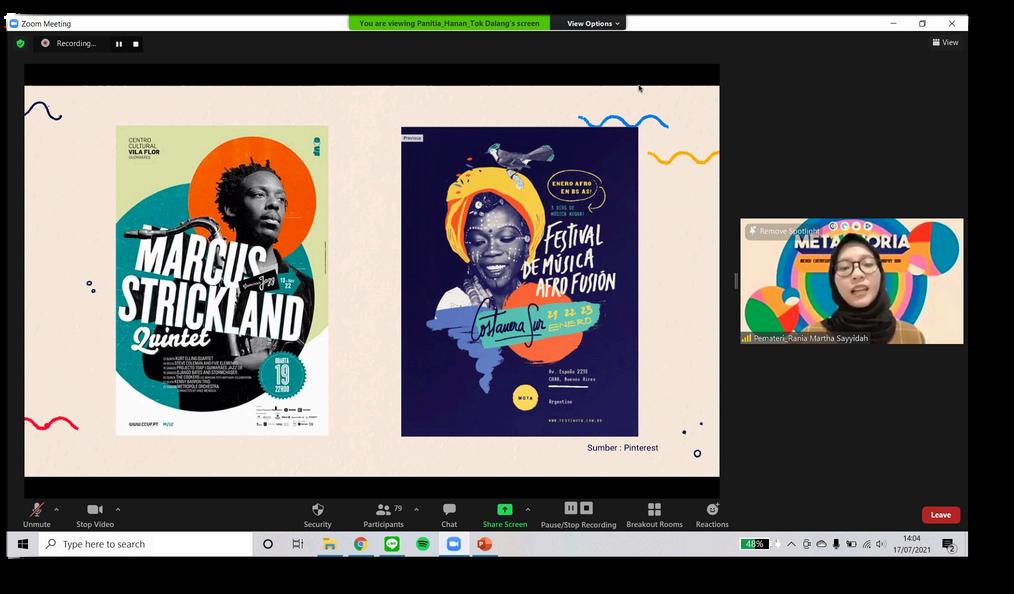Image resolution: width=1014 pixels, height=594 pixels.
Task: Click the Zoom Meeting window title
Action: click(x=46, y=23)
